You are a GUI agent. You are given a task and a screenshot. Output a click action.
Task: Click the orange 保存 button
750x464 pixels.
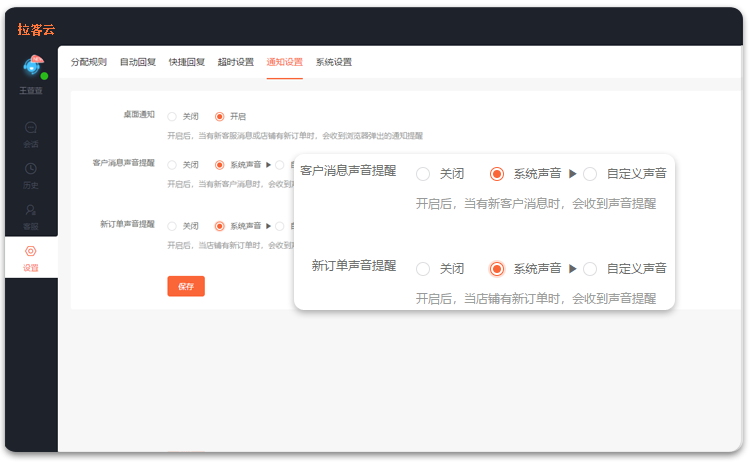186,286
